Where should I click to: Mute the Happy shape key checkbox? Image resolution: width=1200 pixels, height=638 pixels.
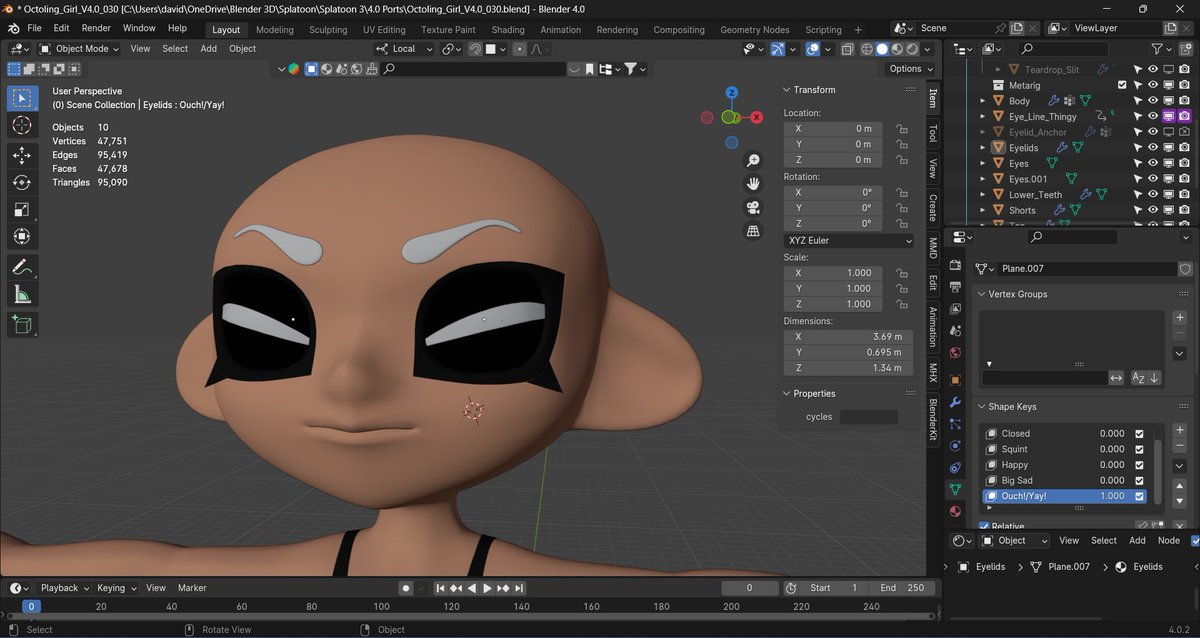[x=1139, y=465]
